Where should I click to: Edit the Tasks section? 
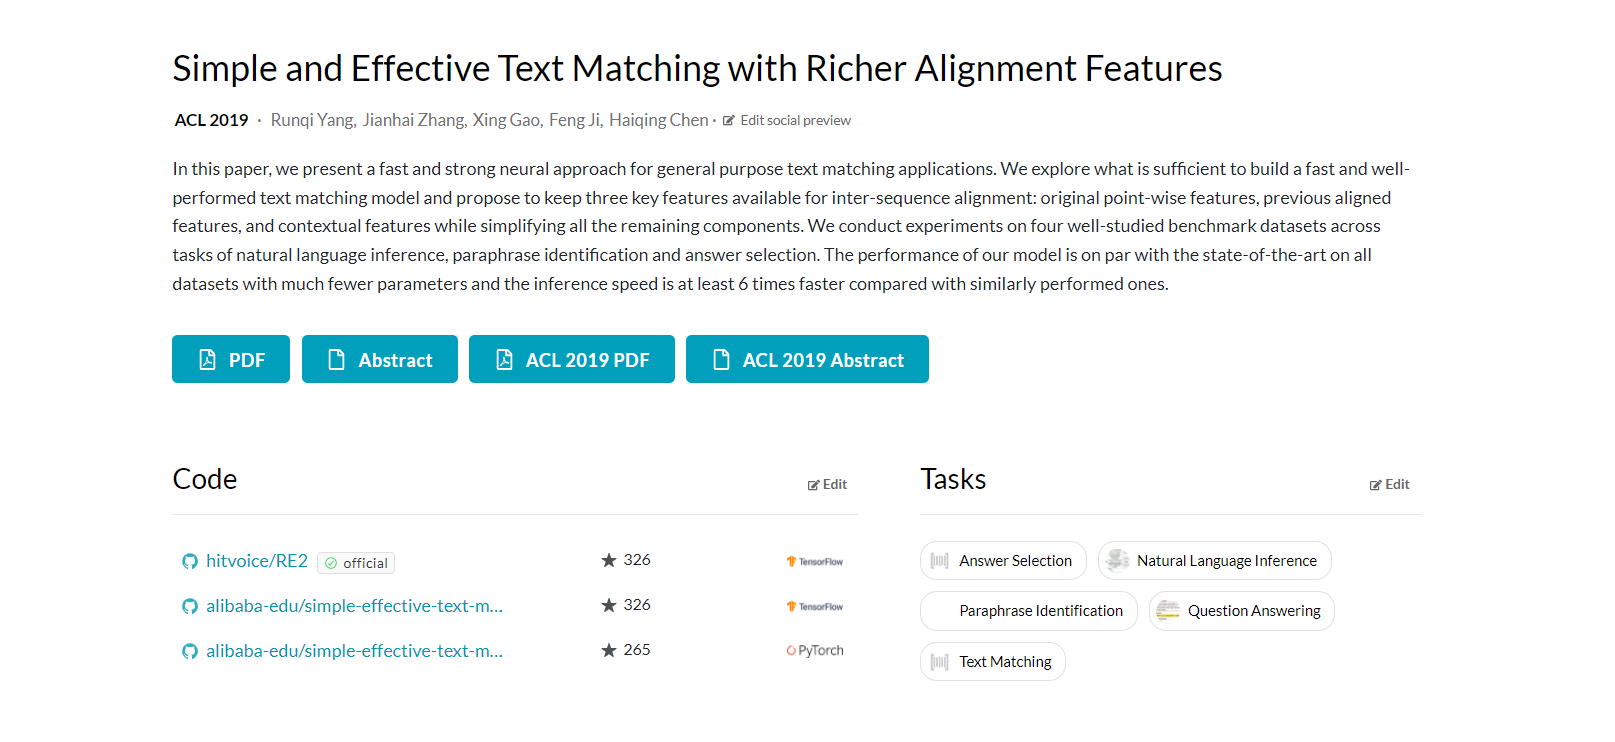(1390, 485)
